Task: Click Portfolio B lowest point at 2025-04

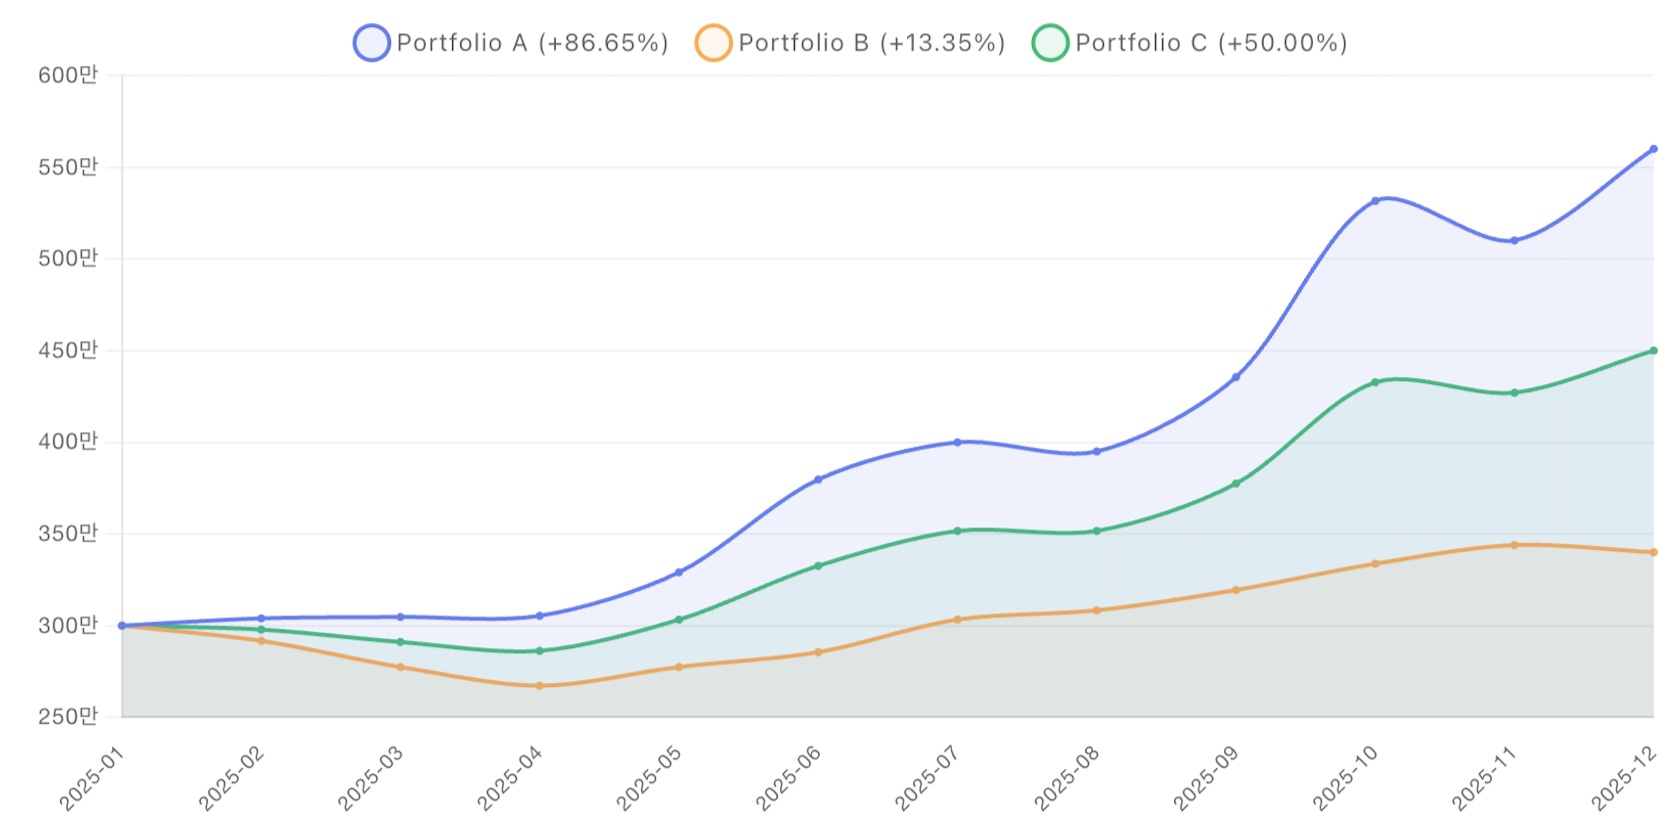Action: click(x=540, y=686)
